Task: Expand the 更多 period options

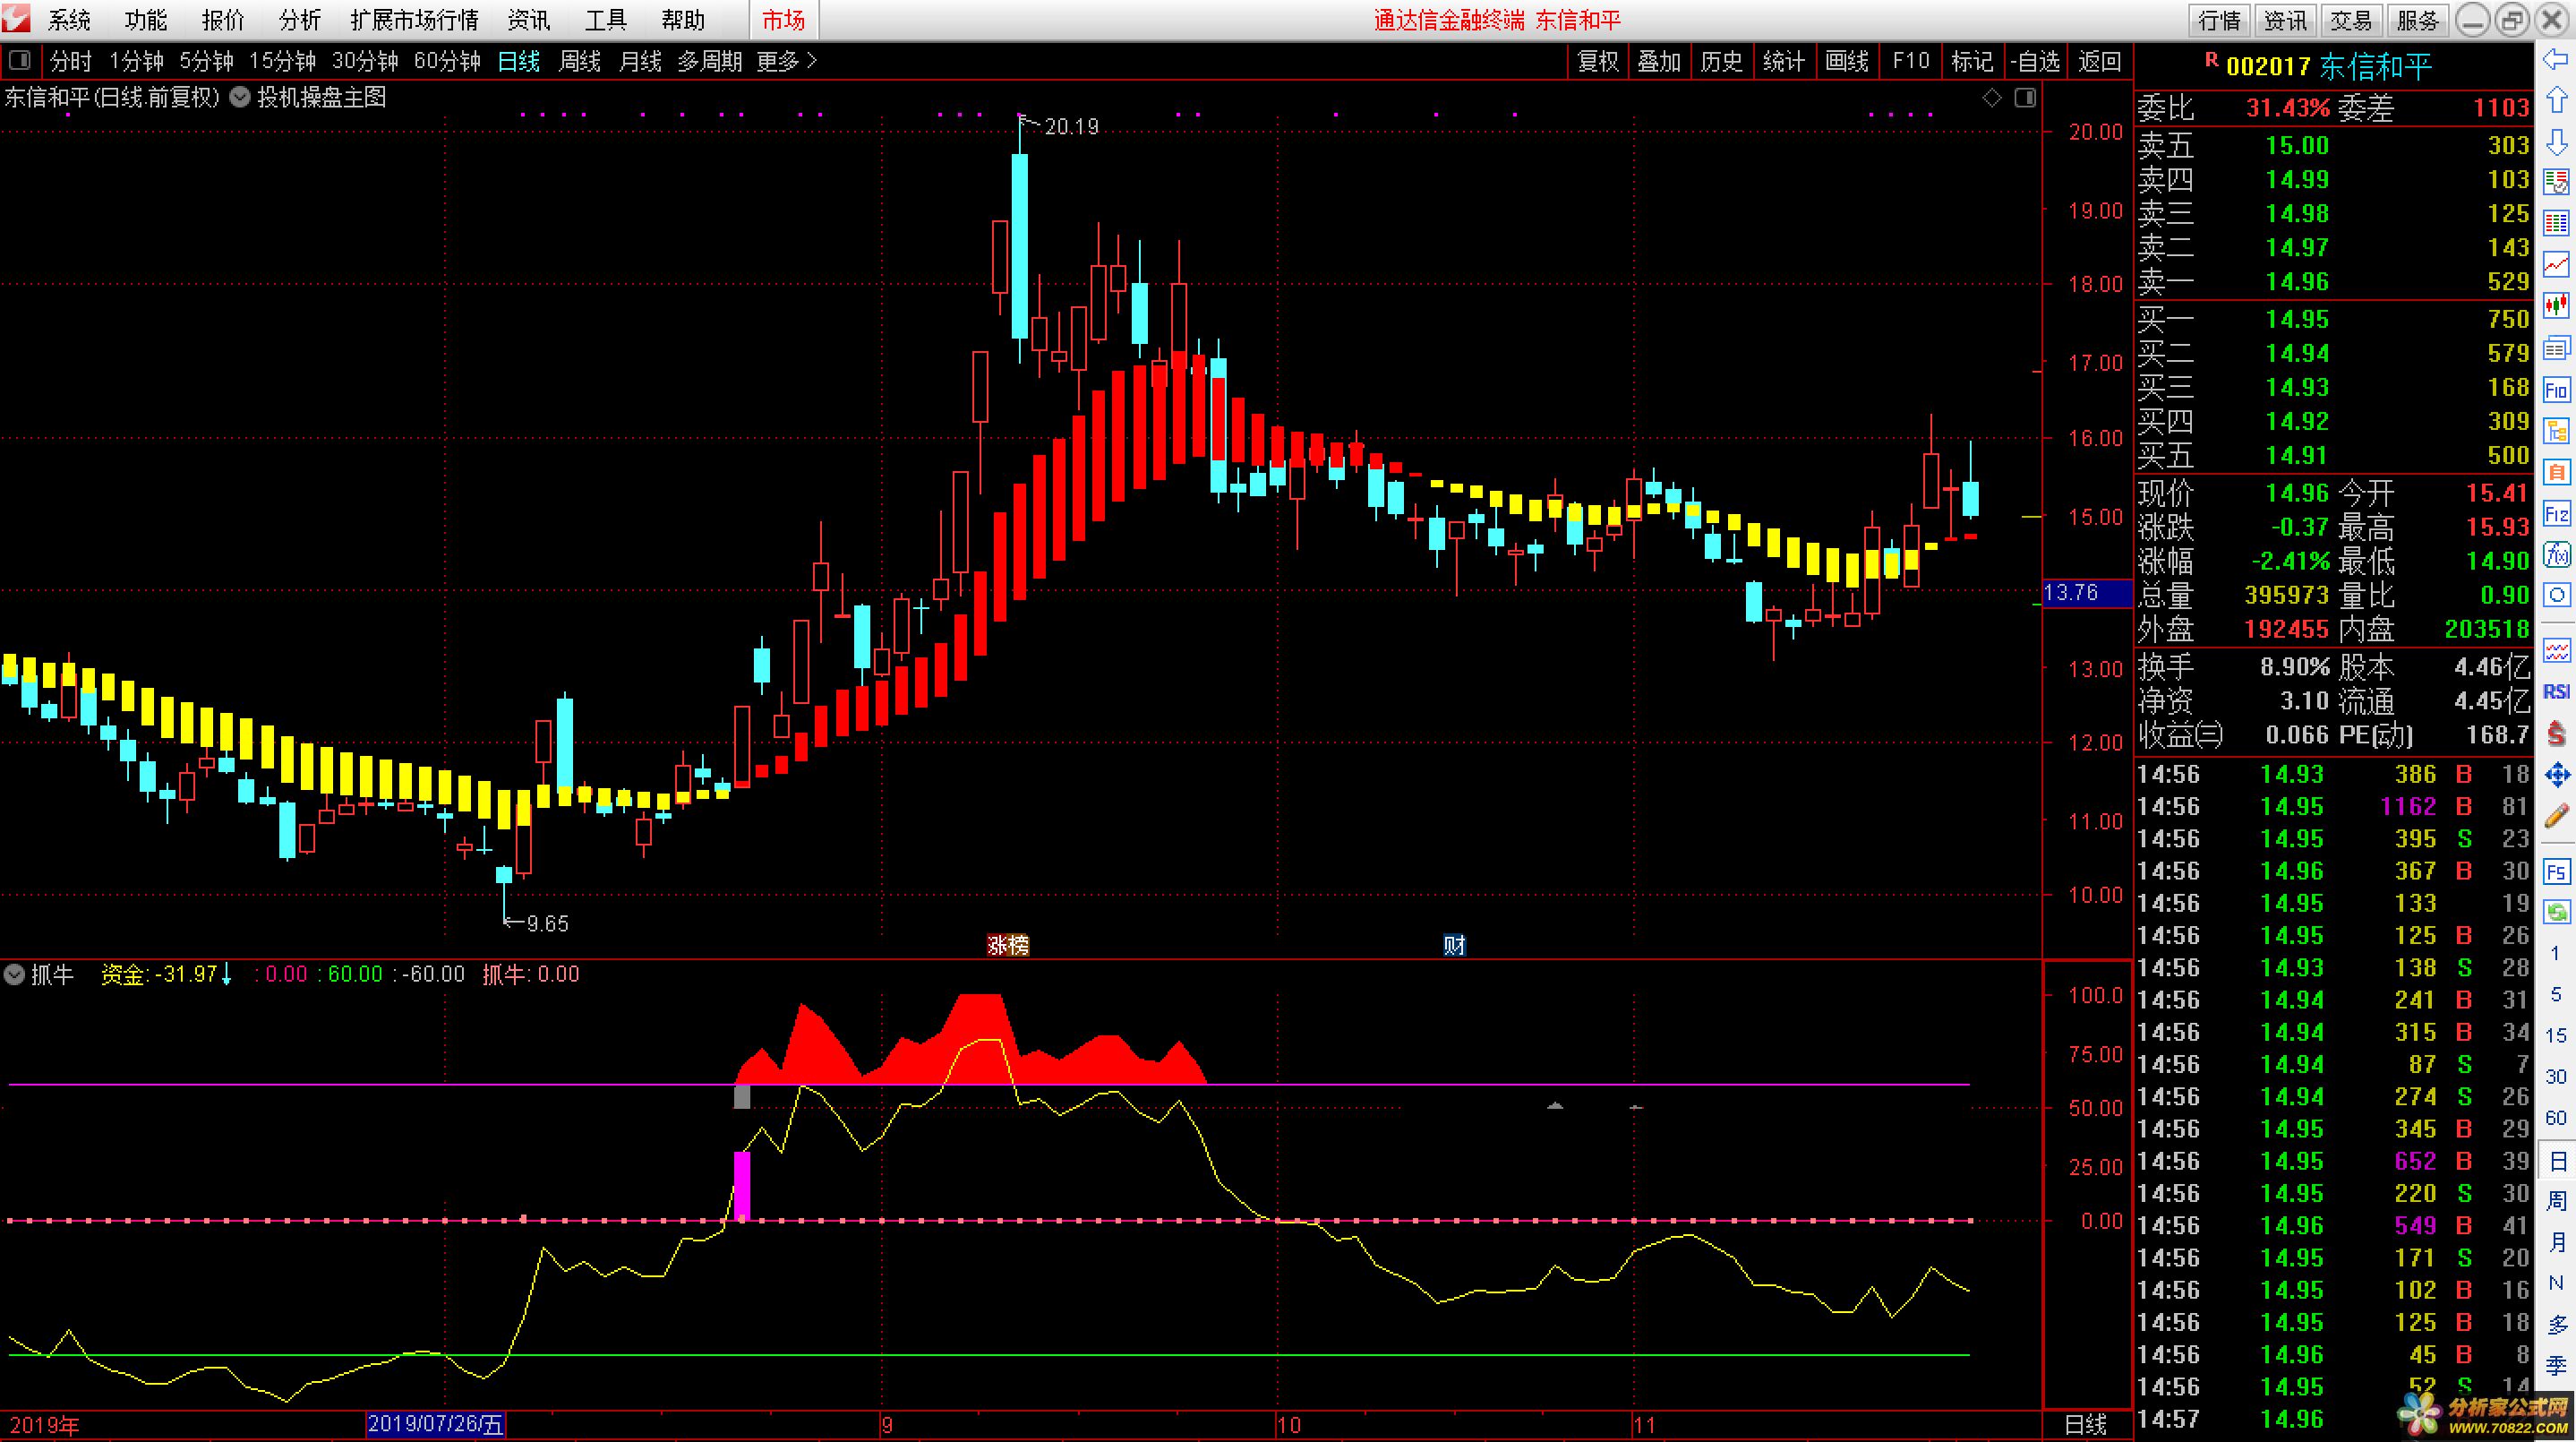Action: (x=787, y=61)
